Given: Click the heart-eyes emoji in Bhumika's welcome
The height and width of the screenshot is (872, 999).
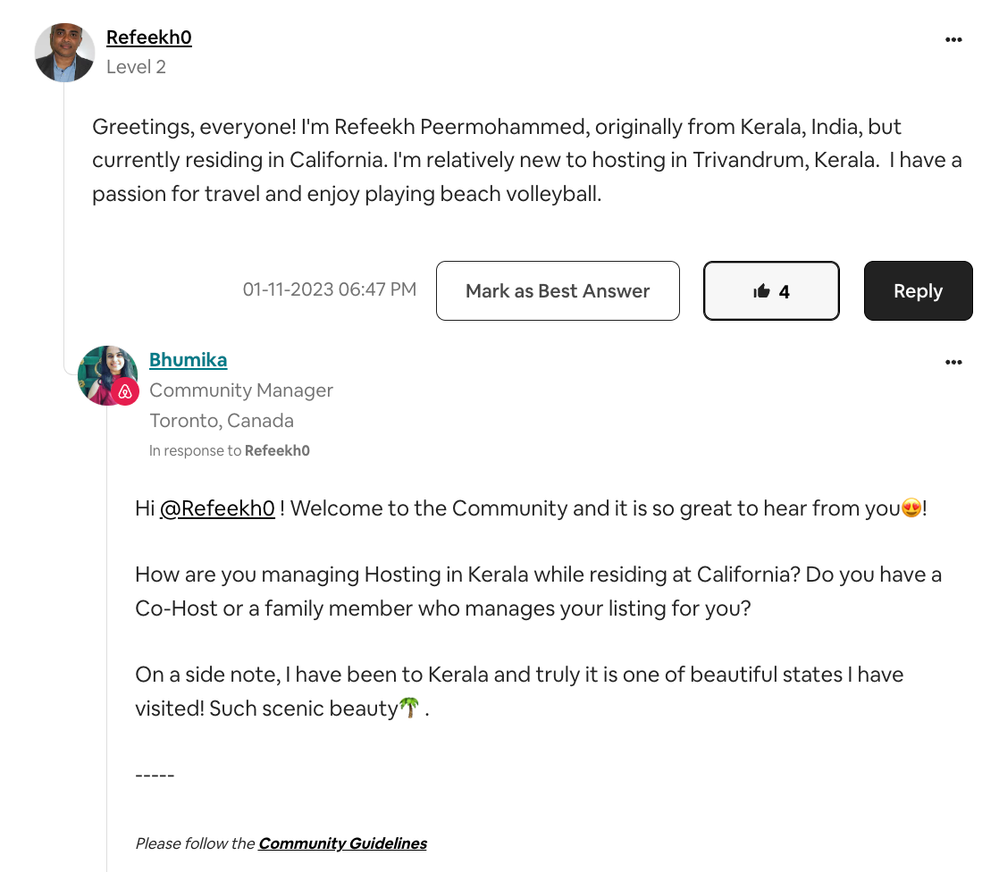Looking at the screenshot, I should 911,509.
